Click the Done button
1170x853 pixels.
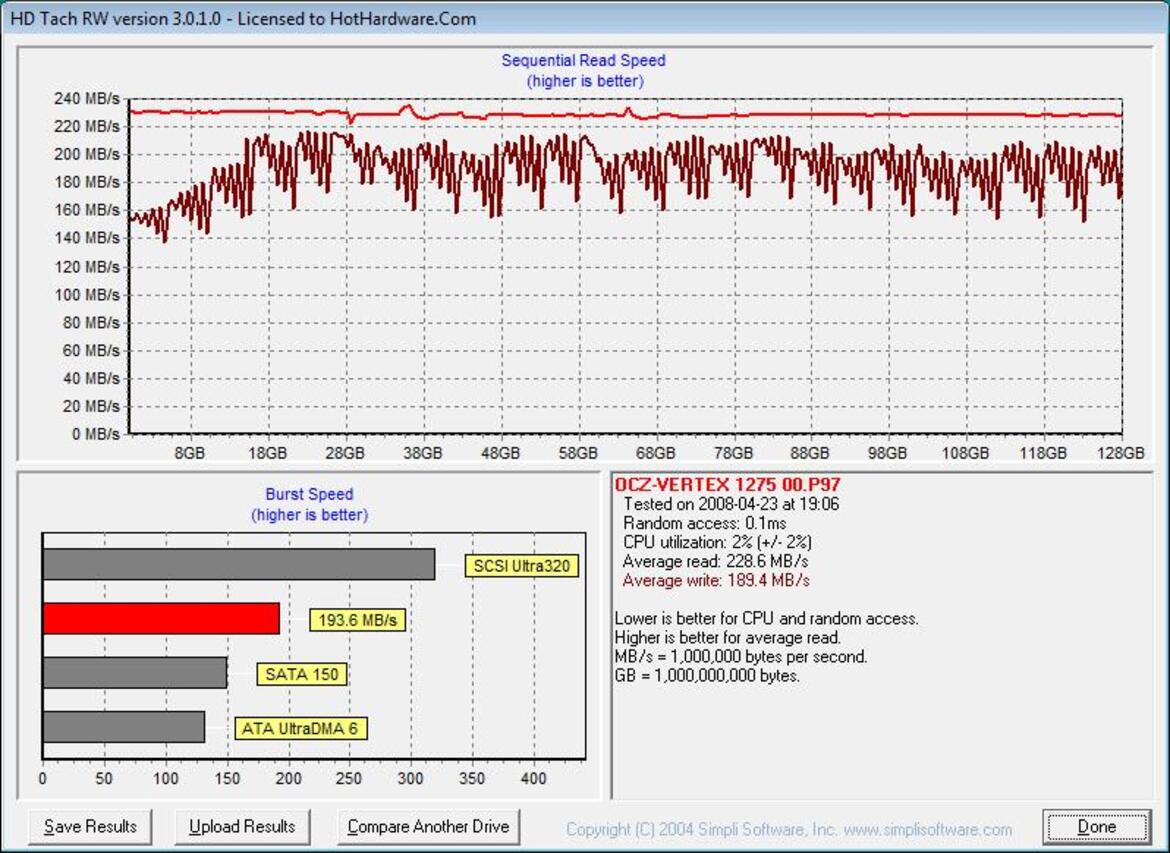pyautogui.click(x=1096, y=827)
